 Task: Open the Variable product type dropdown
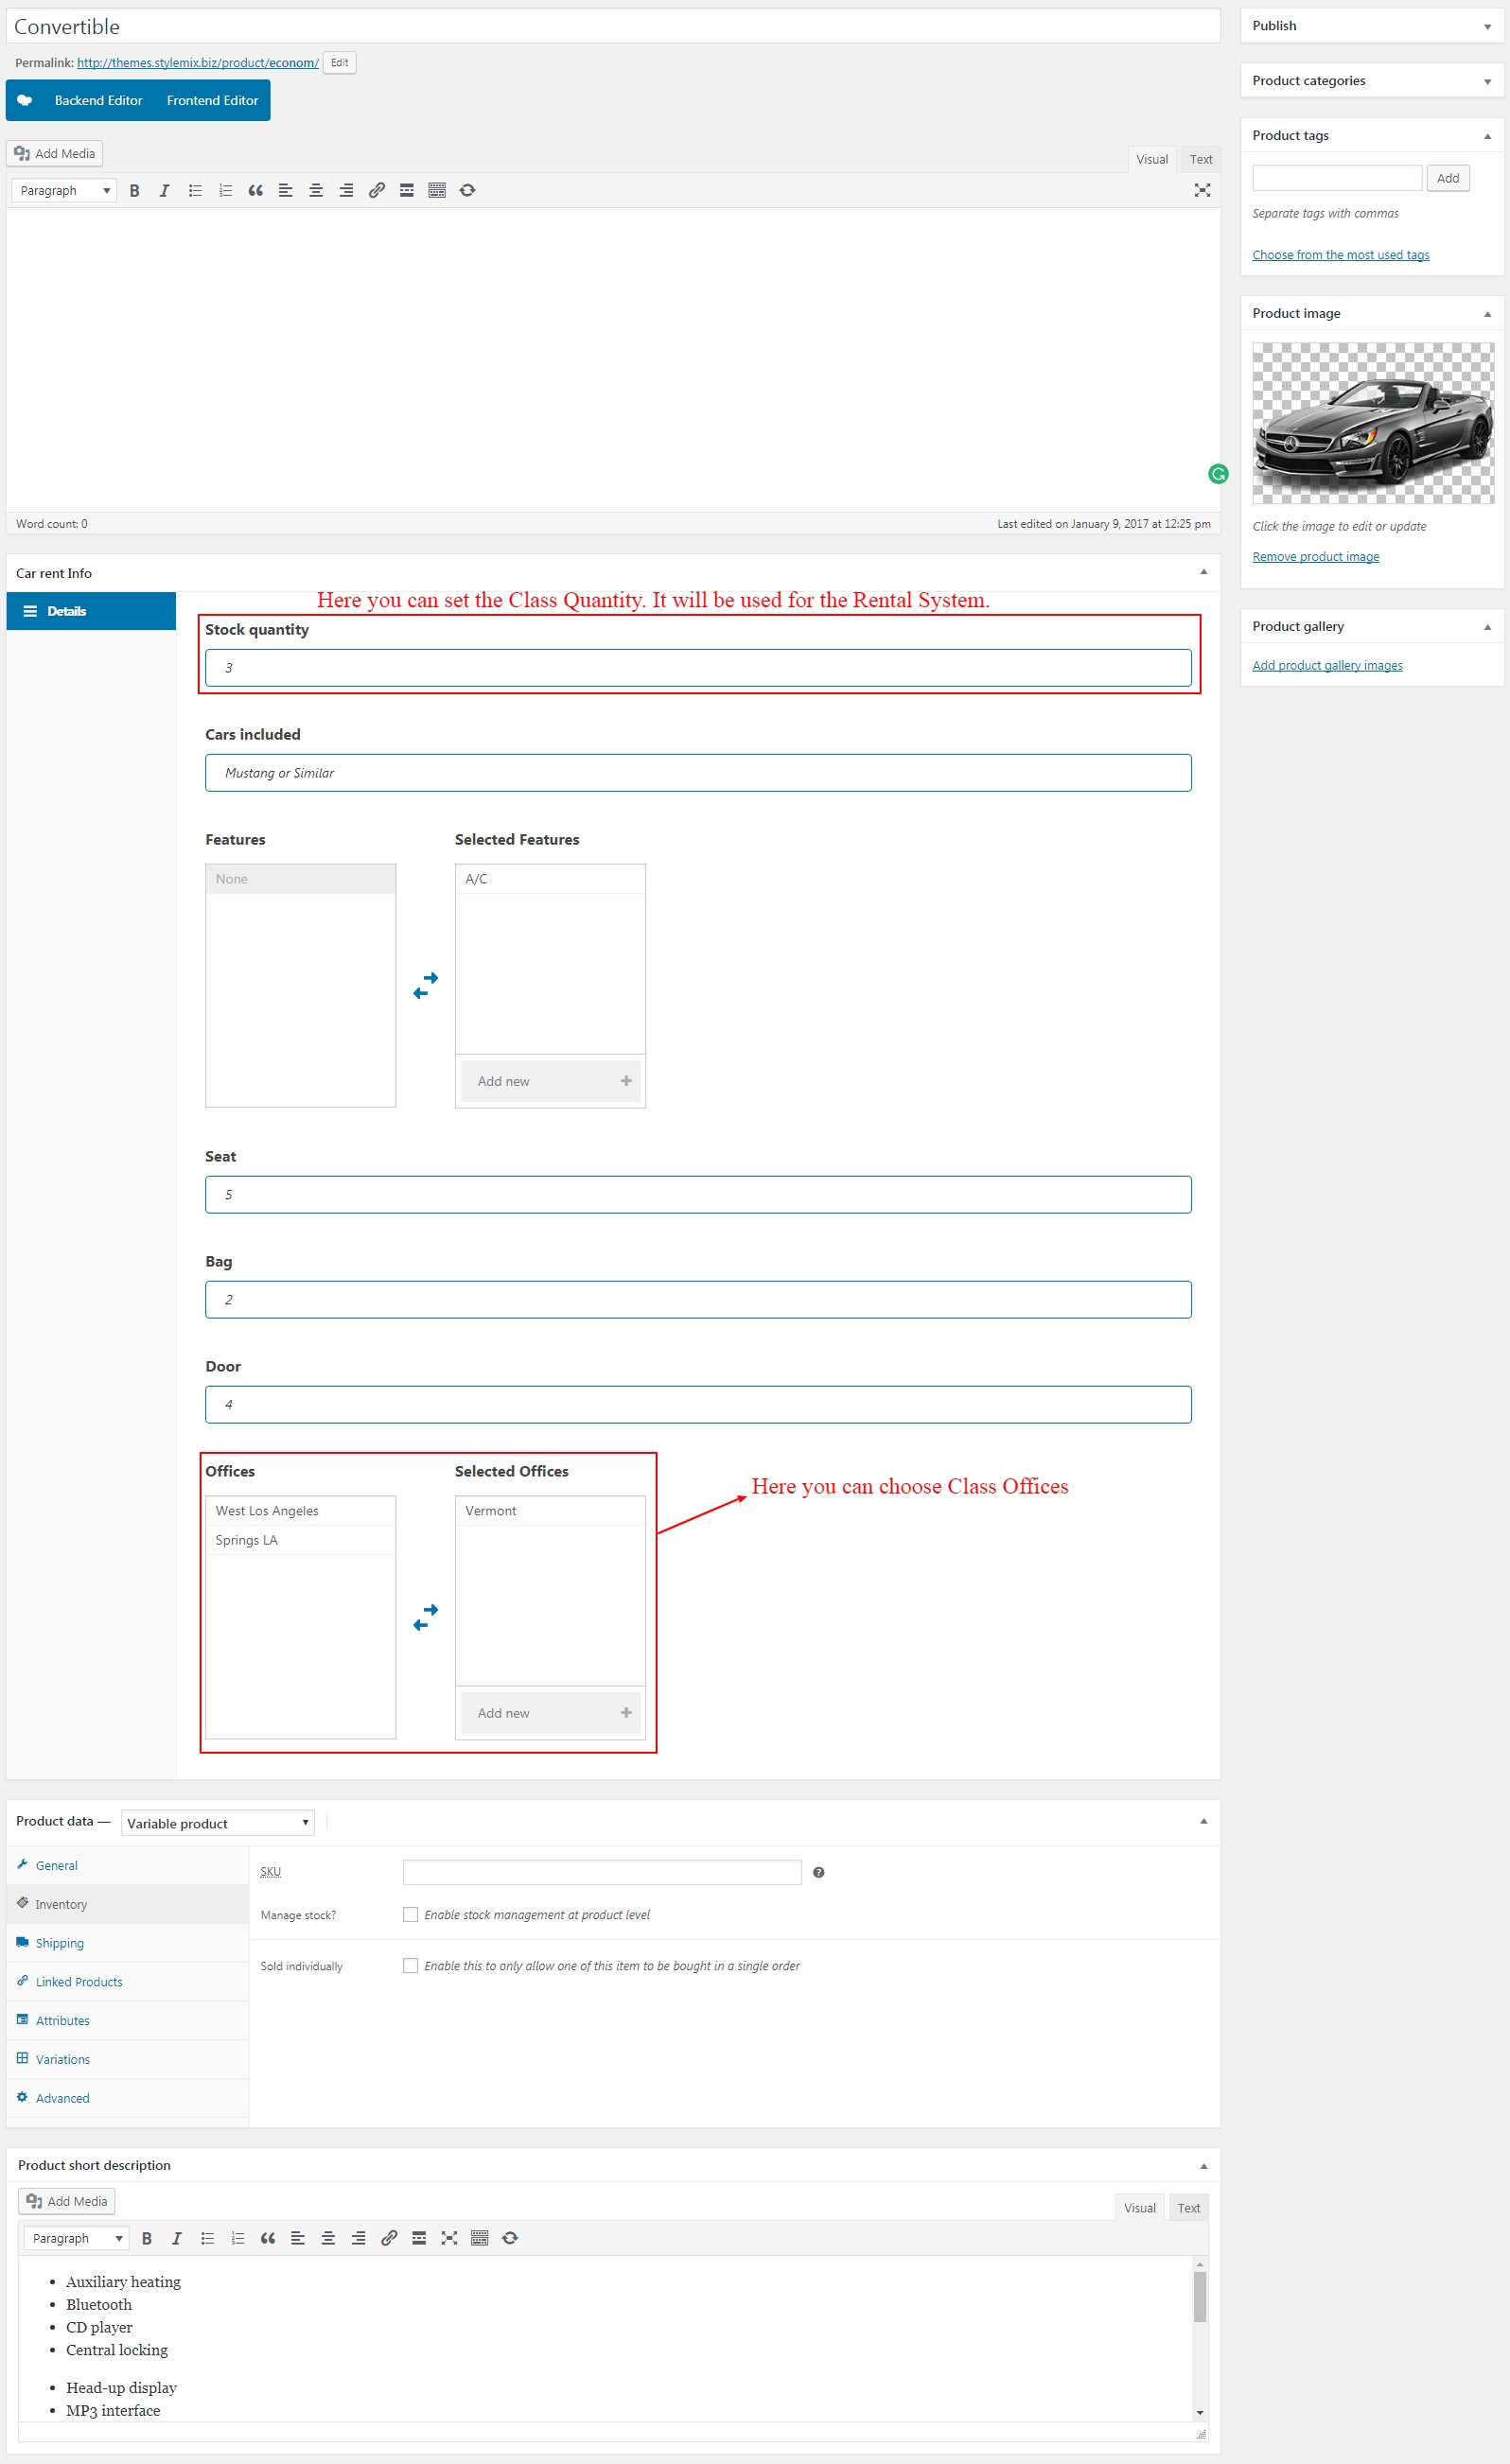point(217,1823)
